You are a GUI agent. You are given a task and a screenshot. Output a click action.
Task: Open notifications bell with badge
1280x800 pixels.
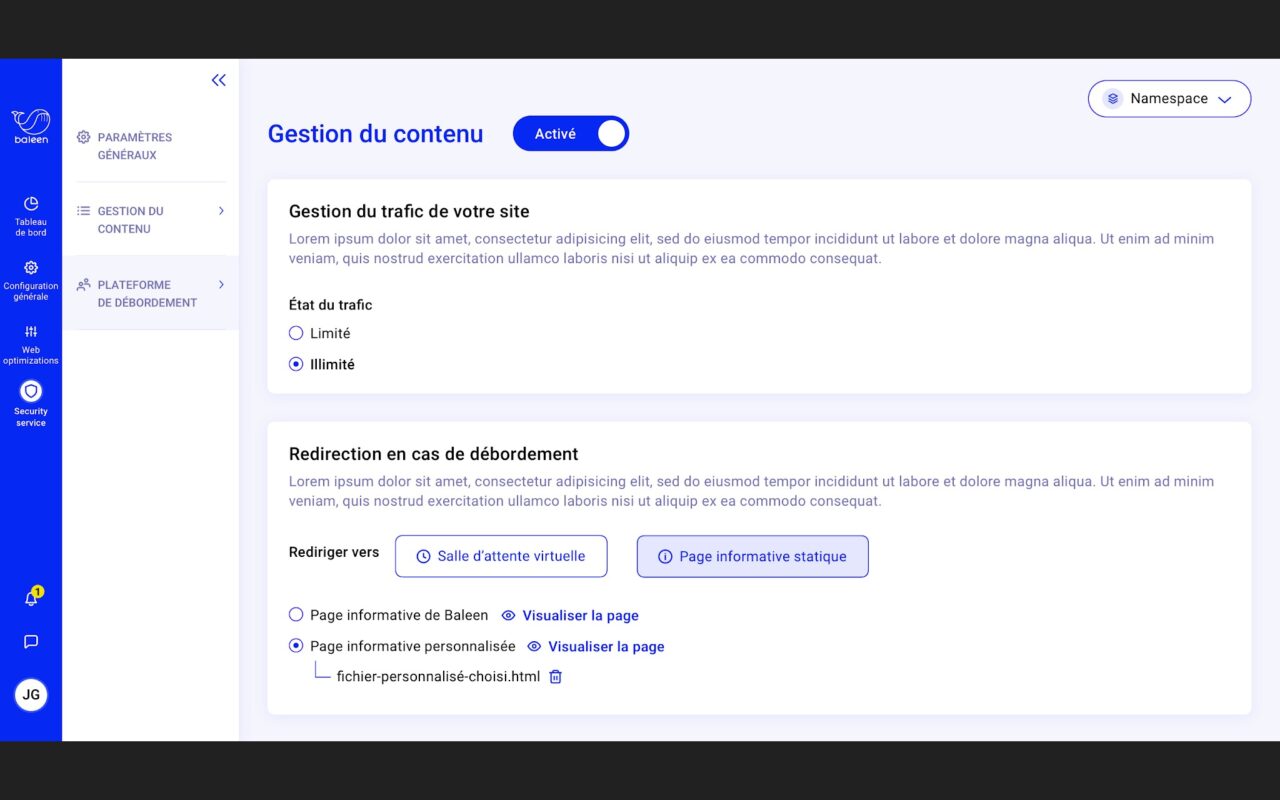pyautogui.click(x=32, y=597)
